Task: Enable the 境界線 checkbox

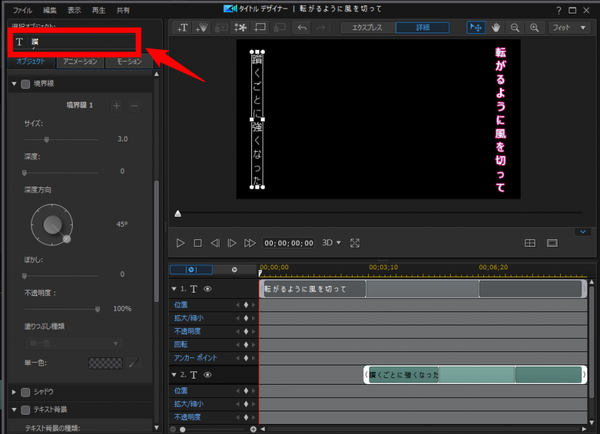Action: (26, 84)
